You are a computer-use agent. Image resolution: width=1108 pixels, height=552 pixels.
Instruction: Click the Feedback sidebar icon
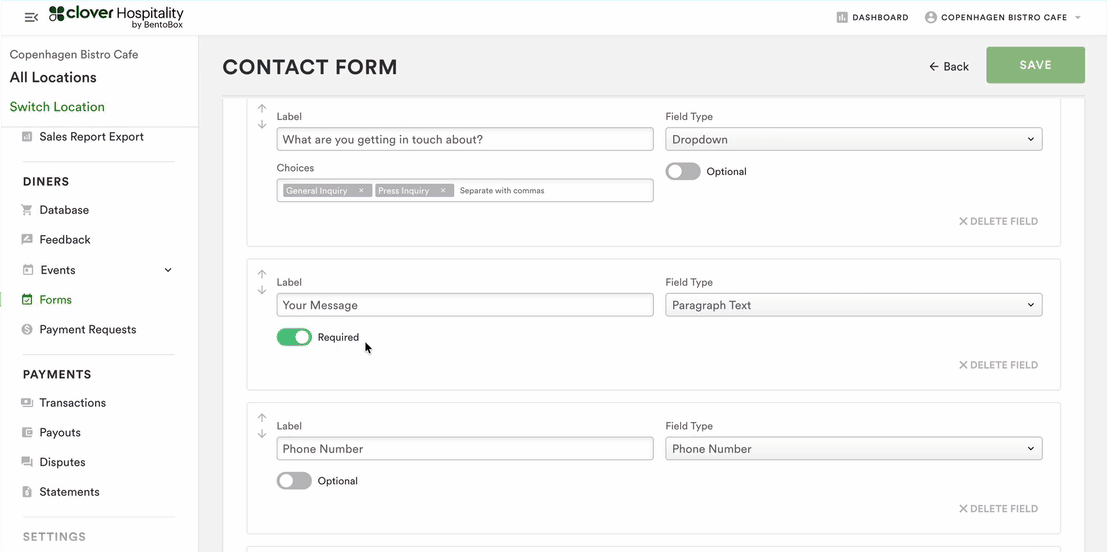point(27,240)
